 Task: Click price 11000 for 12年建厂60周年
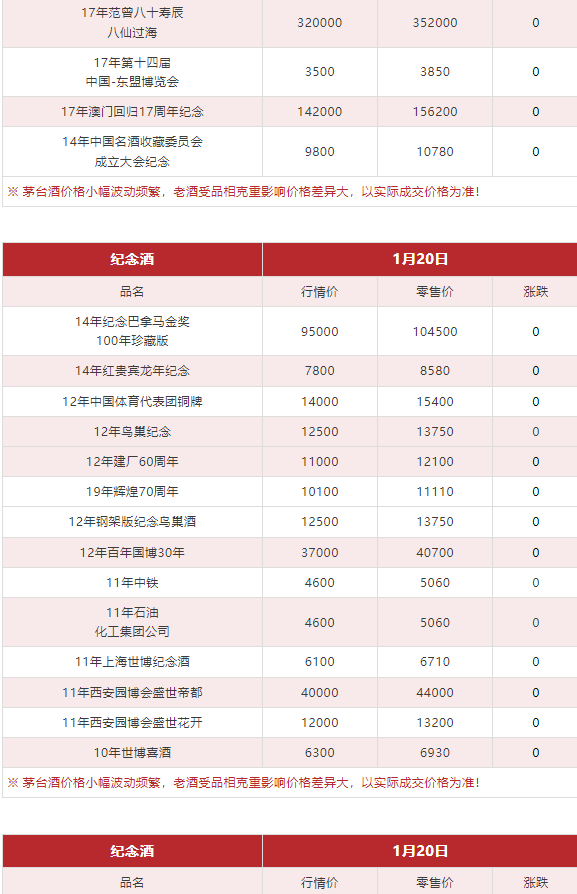(320, 462)
